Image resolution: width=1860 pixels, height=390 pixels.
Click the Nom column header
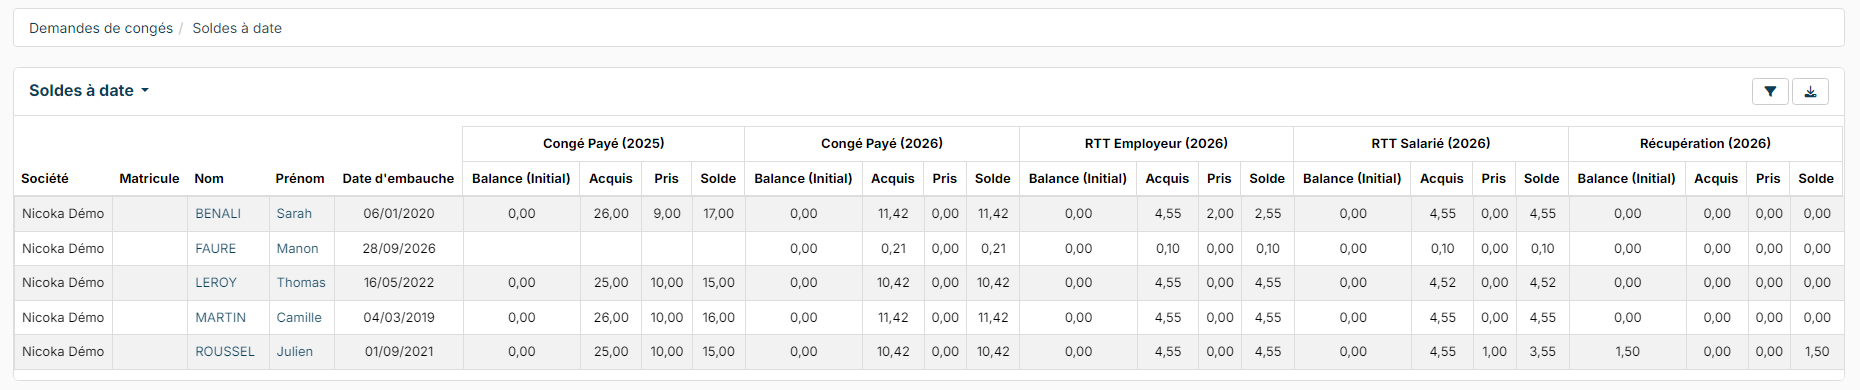point(209,178)
